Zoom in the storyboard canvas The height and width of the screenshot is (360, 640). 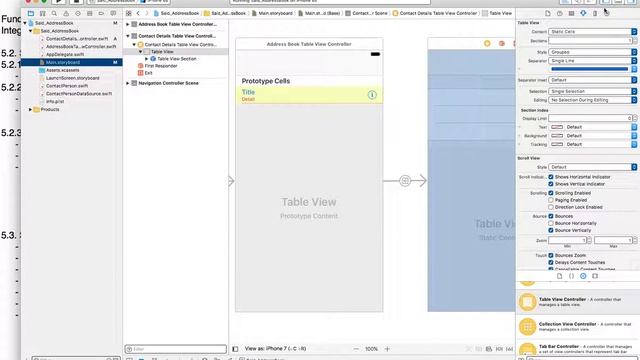click(387, 349)
